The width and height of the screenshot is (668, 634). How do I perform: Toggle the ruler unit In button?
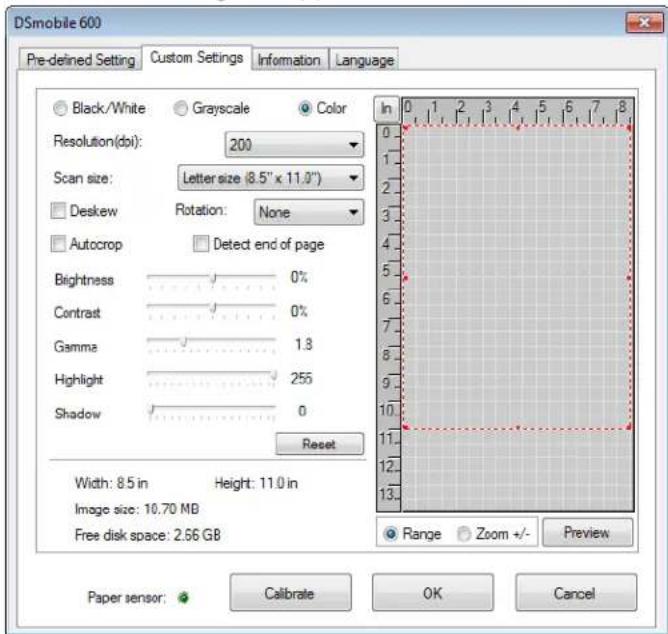(x=386, y=109)
